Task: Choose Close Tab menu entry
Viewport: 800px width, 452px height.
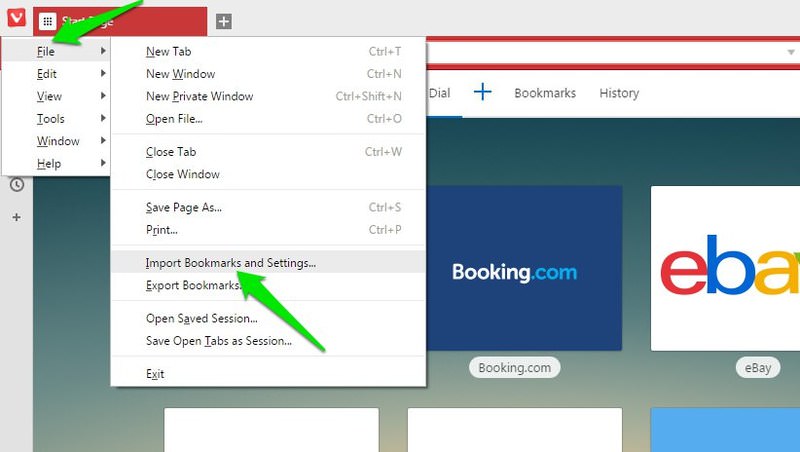Action: tap(268, 152)
